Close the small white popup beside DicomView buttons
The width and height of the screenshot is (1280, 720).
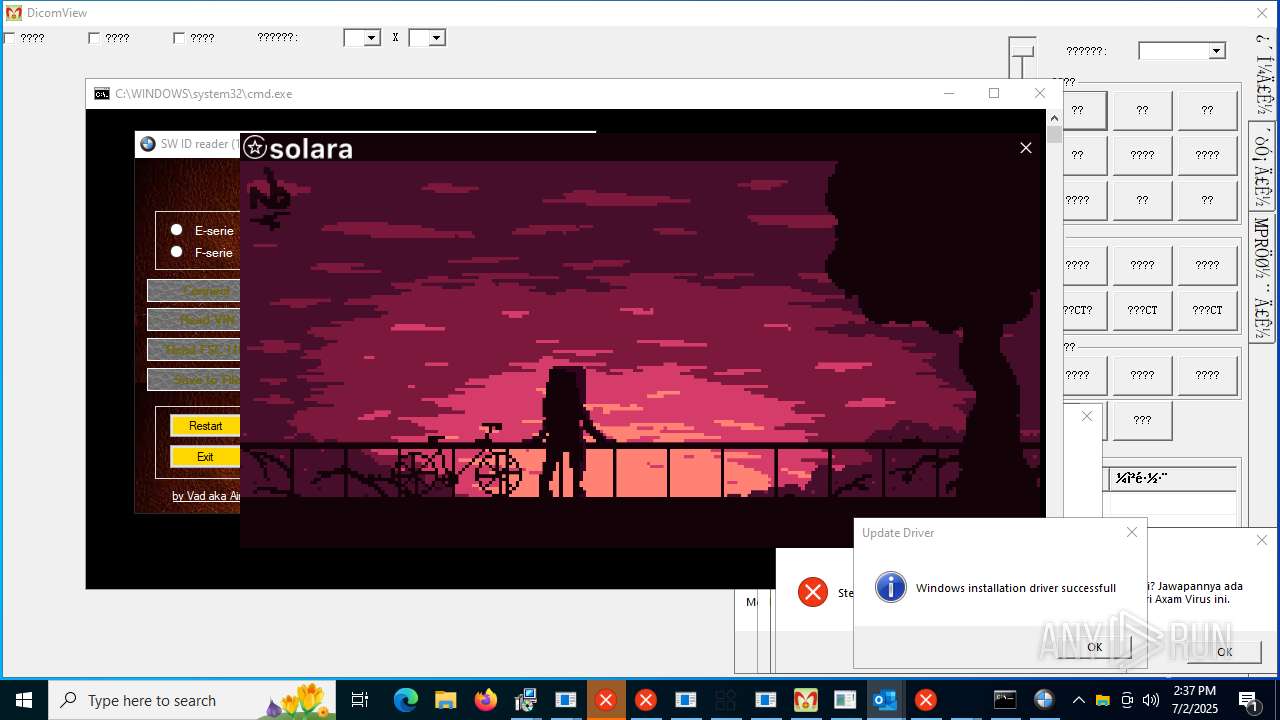click(1087, 416)
